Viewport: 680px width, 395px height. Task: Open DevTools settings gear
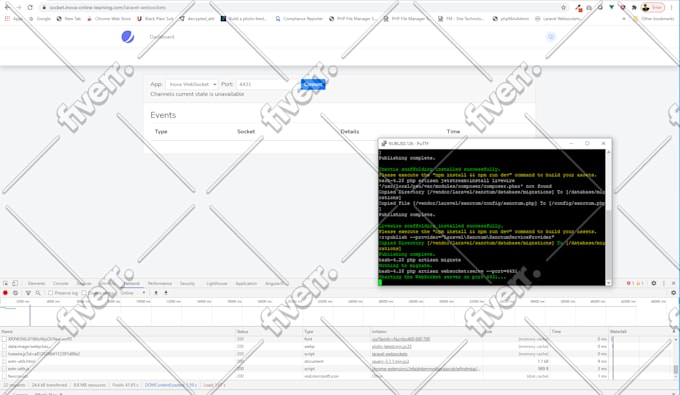click(x=654, y=283)
